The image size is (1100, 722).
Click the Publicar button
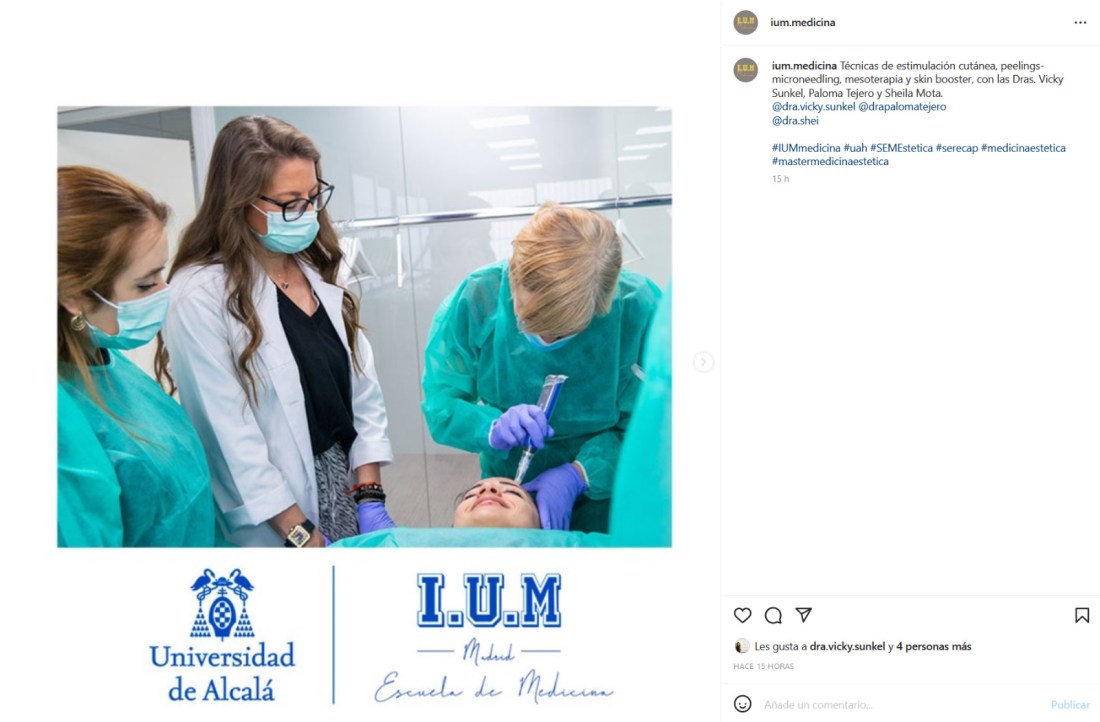[1070, 704]
